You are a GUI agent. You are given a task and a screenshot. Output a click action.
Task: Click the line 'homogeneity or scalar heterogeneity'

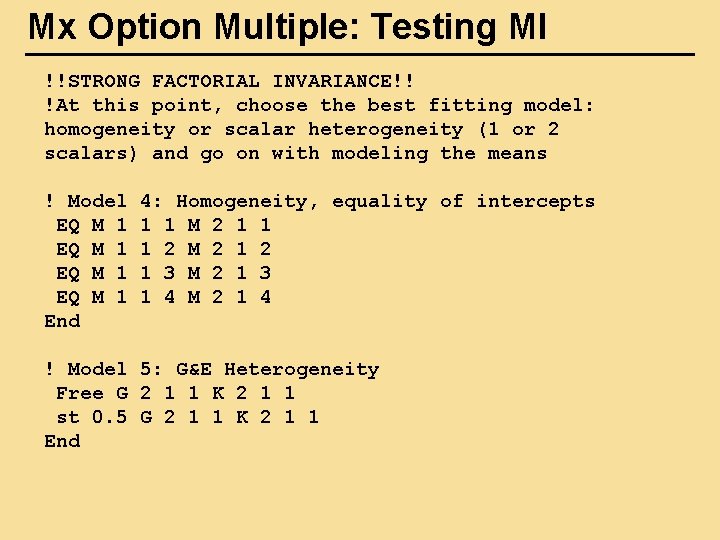click(x=301, y=129)
